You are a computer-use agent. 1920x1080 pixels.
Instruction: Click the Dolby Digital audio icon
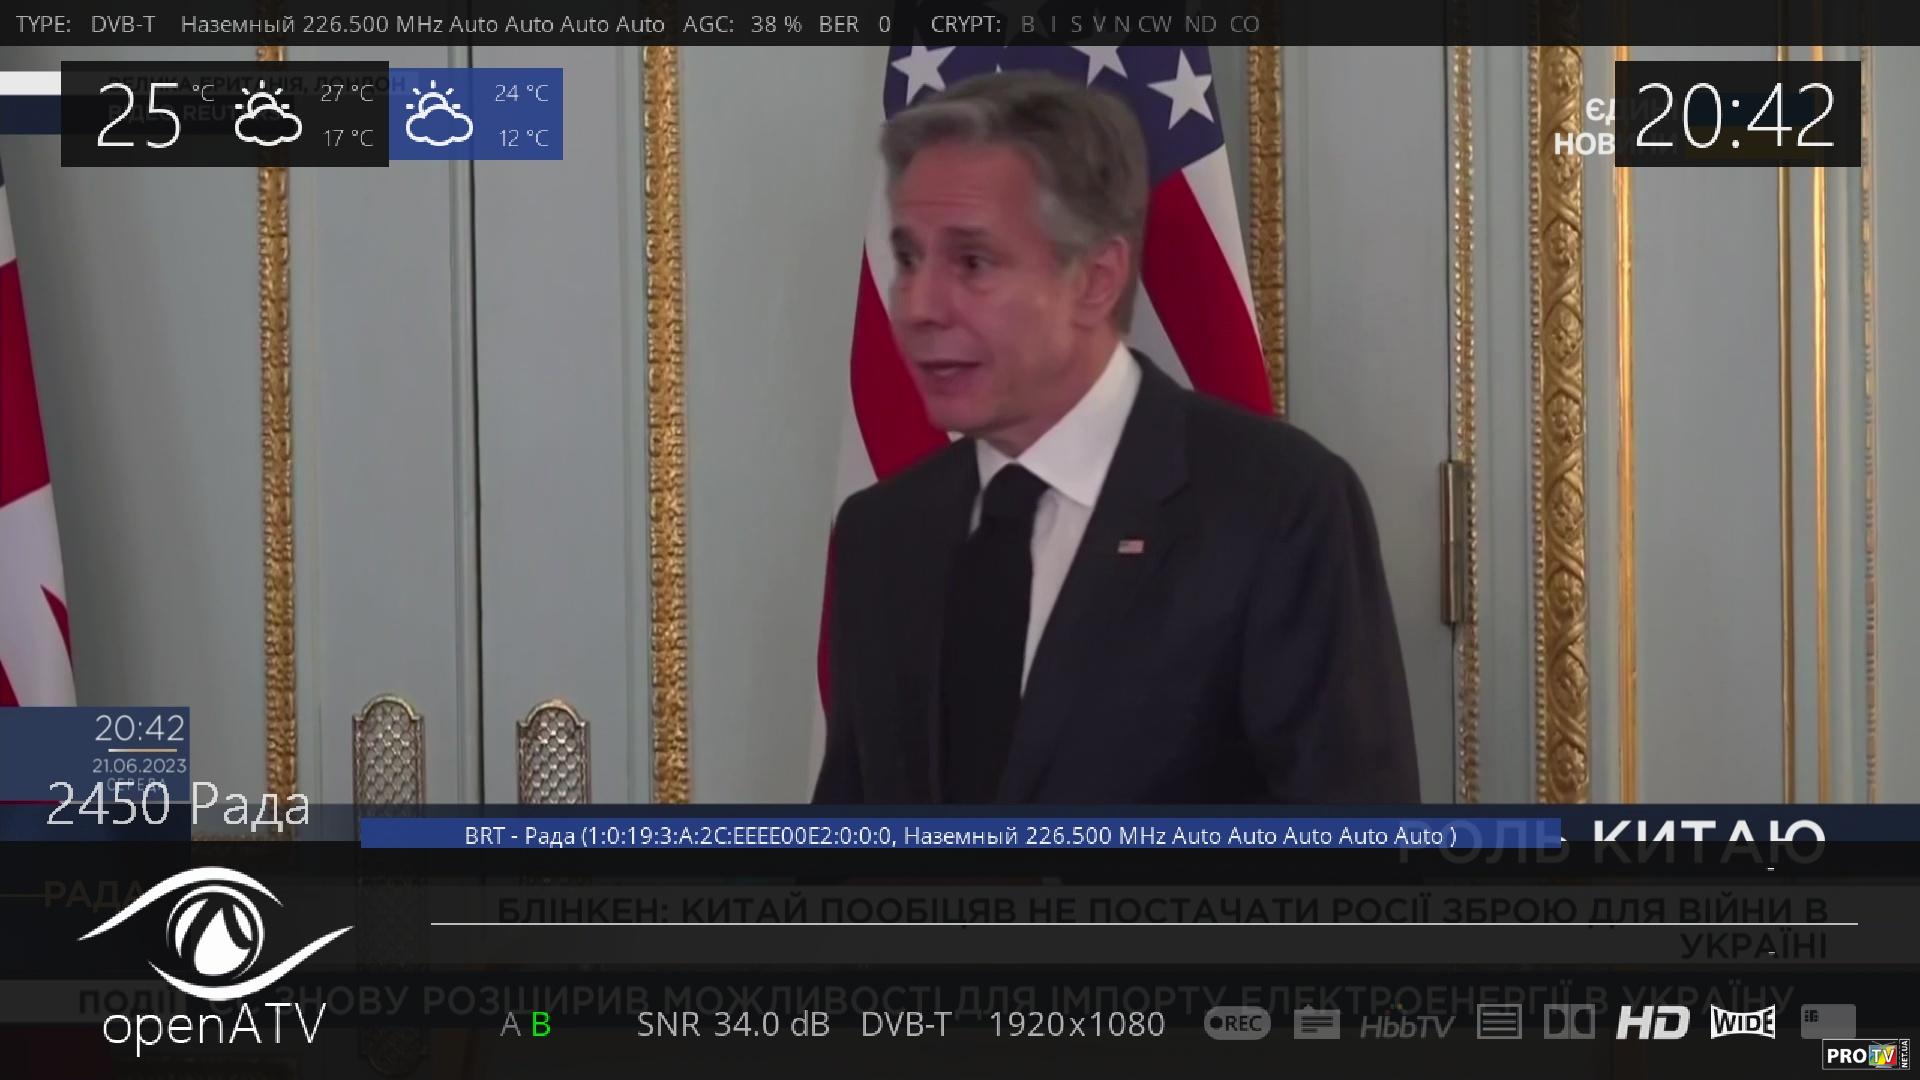[1569, 1023]
